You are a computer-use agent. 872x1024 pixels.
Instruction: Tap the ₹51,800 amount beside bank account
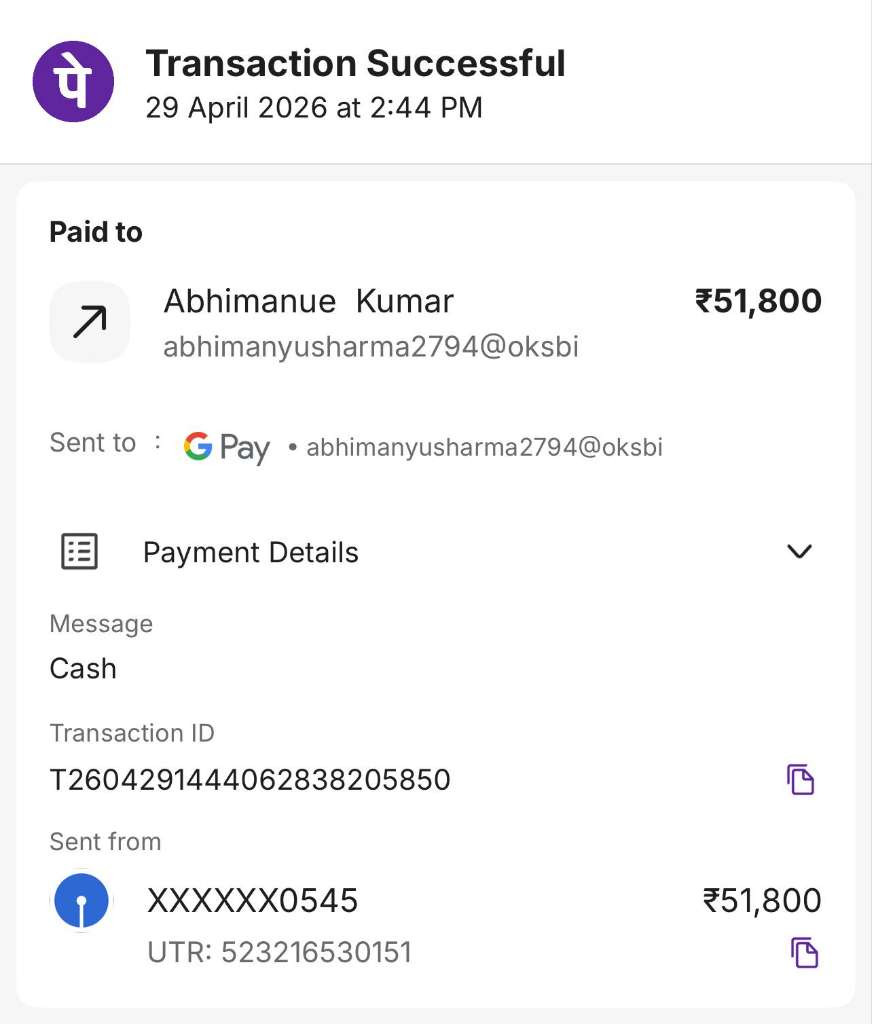click(762, 901)
